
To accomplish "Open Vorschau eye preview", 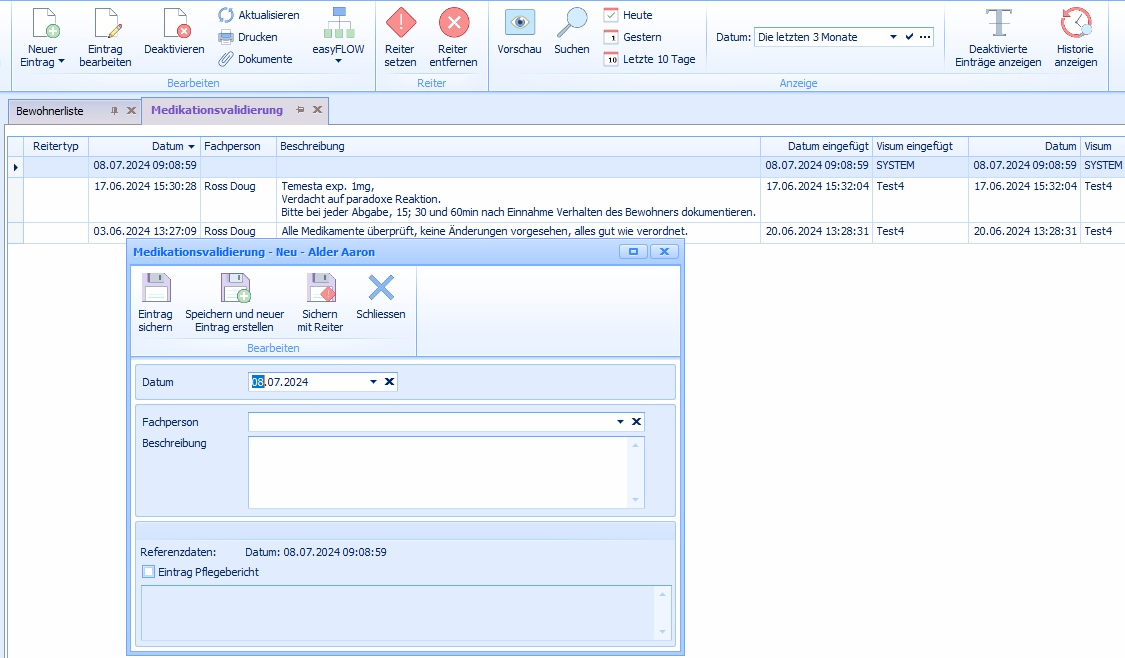I will pyautogui.click(x=519, y=32).
